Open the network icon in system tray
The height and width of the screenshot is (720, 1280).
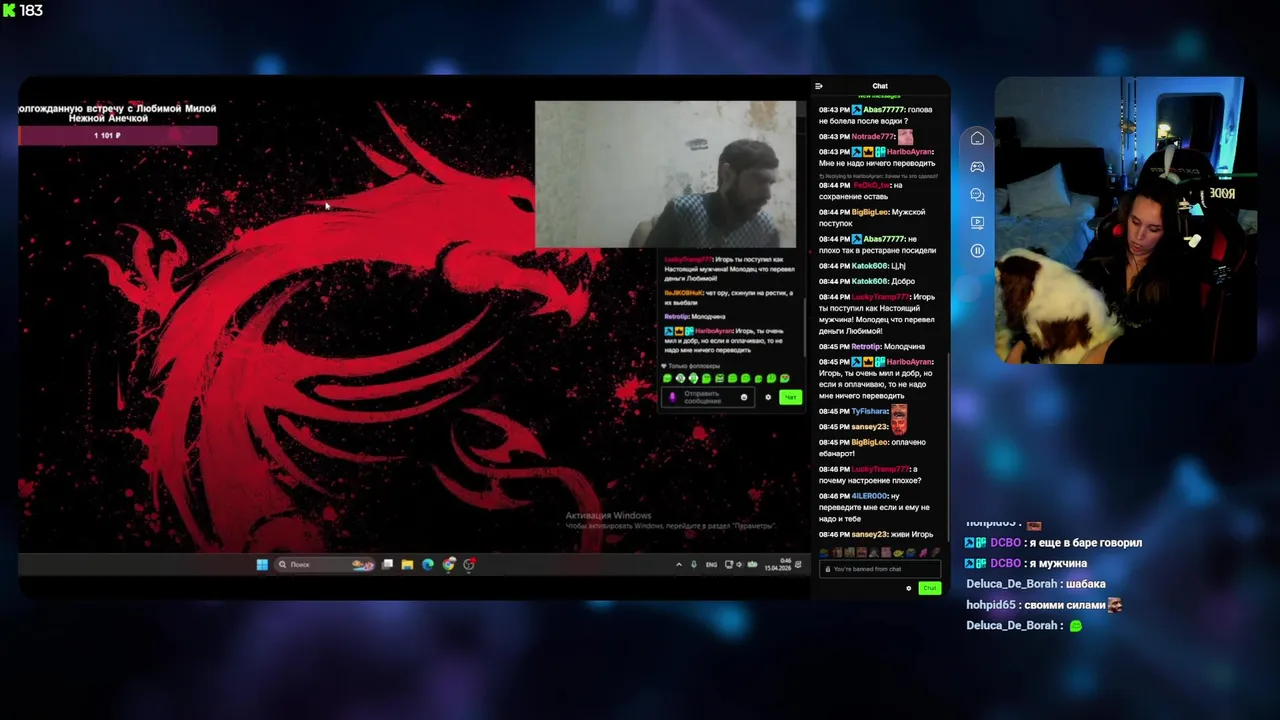pyautogui.click(x=729, y=564)
